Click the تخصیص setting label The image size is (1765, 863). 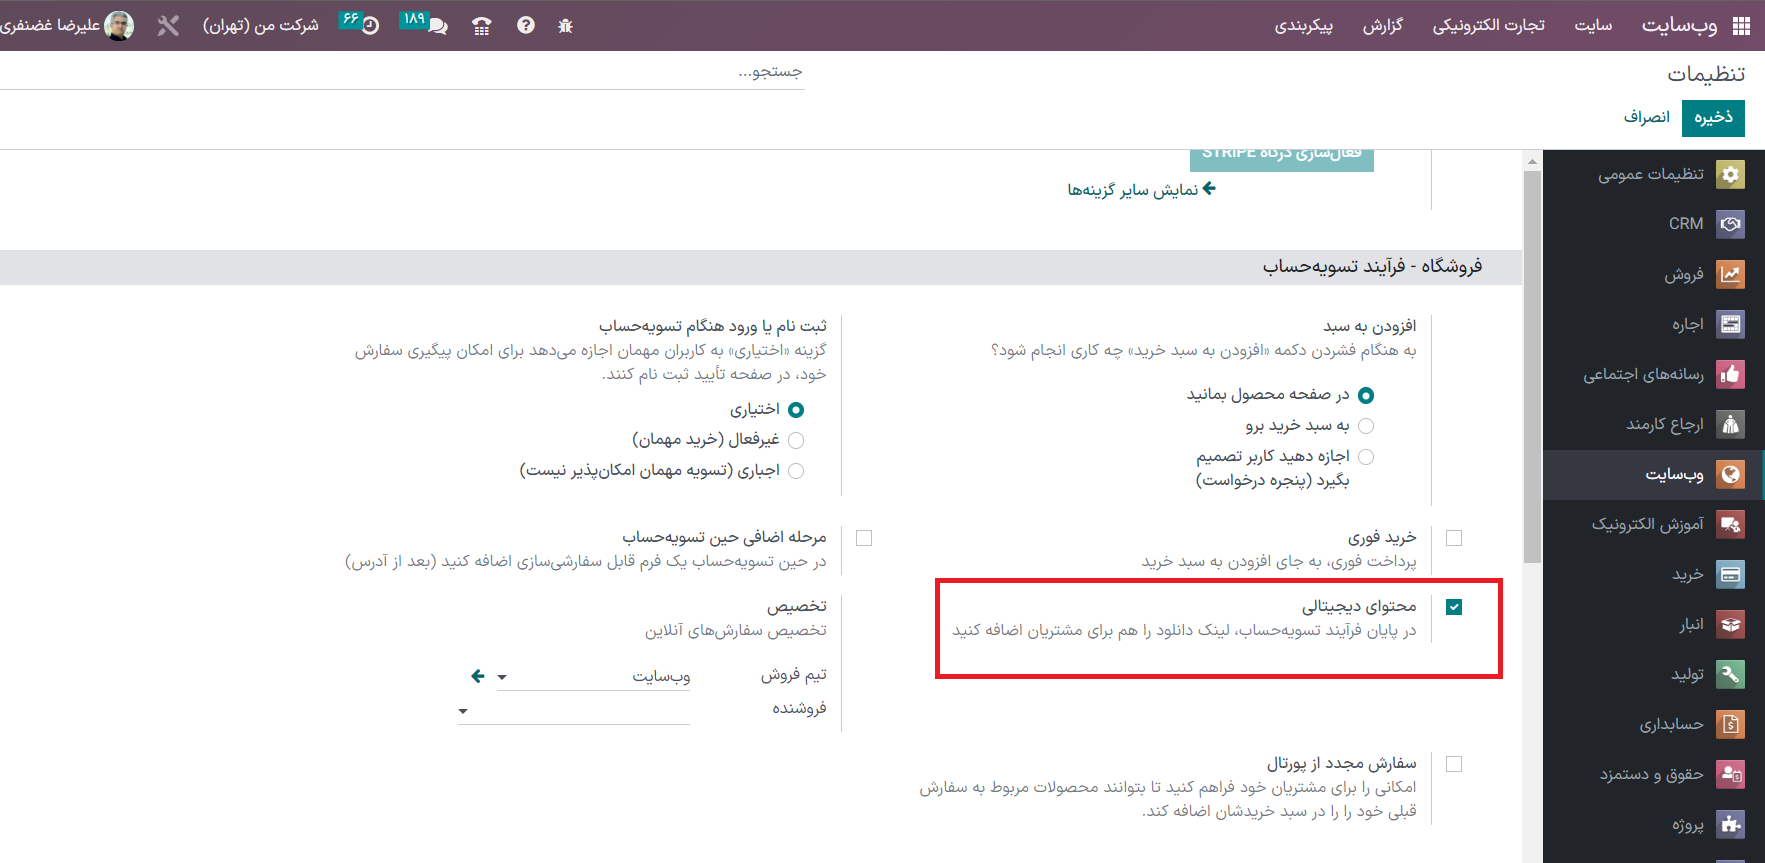point(796,606)
